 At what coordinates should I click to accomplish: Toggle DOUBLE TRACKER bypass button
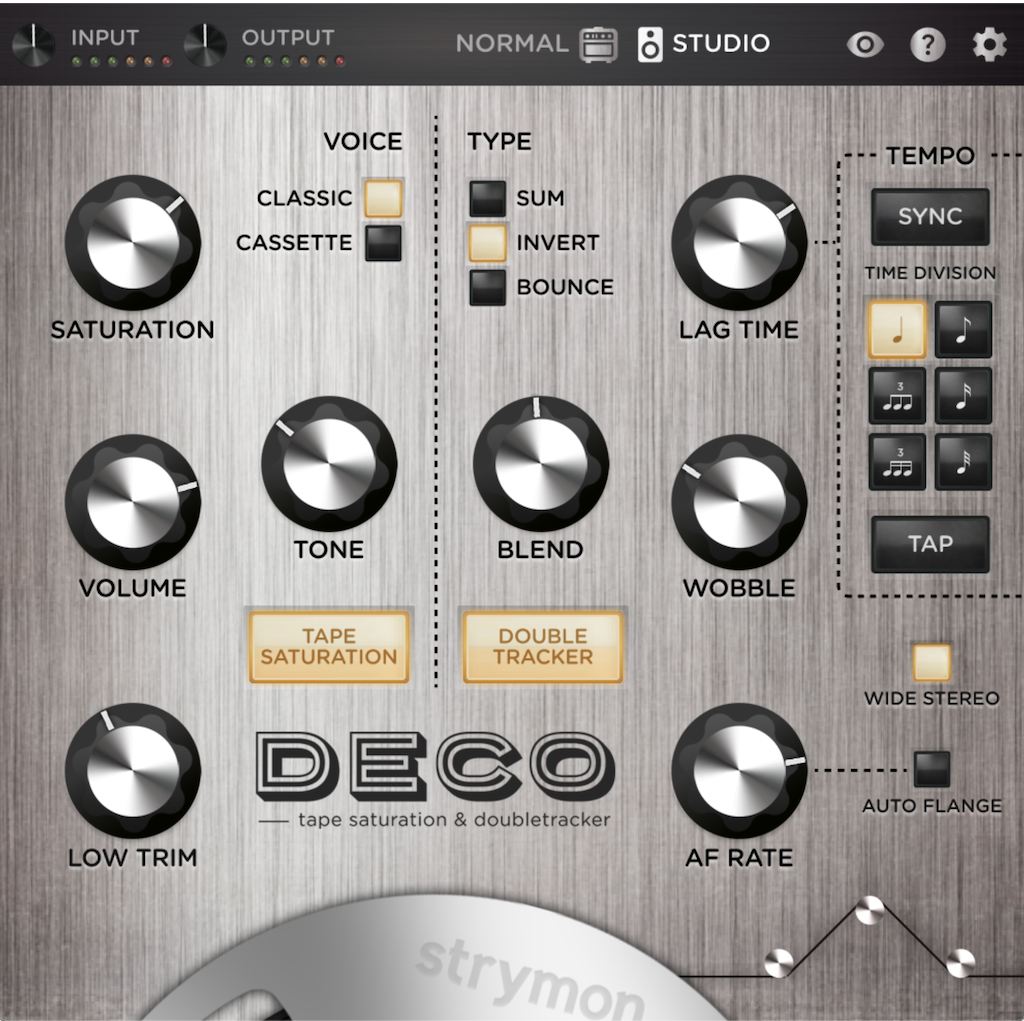543,647
